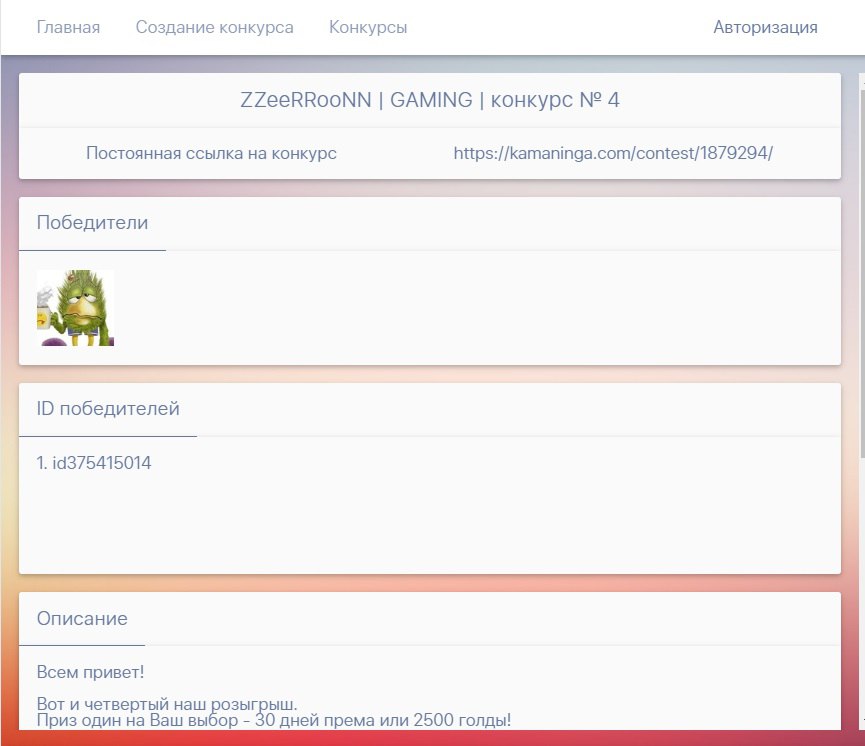Open the kamaninga.com/contest/1879294 permanent link
865x746 pixels.
tap(613, 153)
